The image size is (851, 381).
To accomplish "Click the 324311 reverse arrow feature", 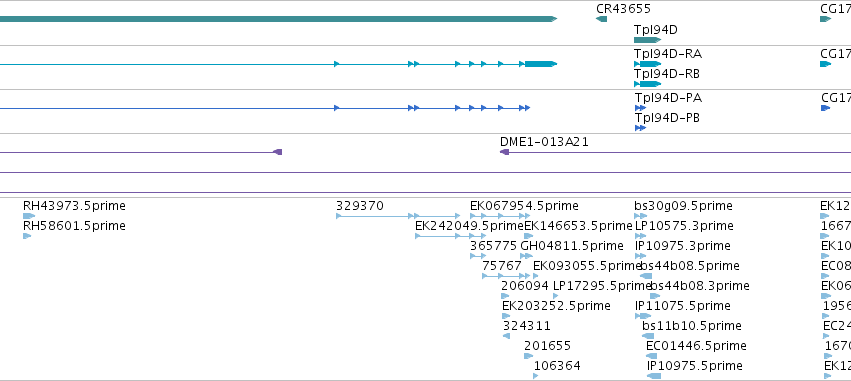I will coord(506,336).
